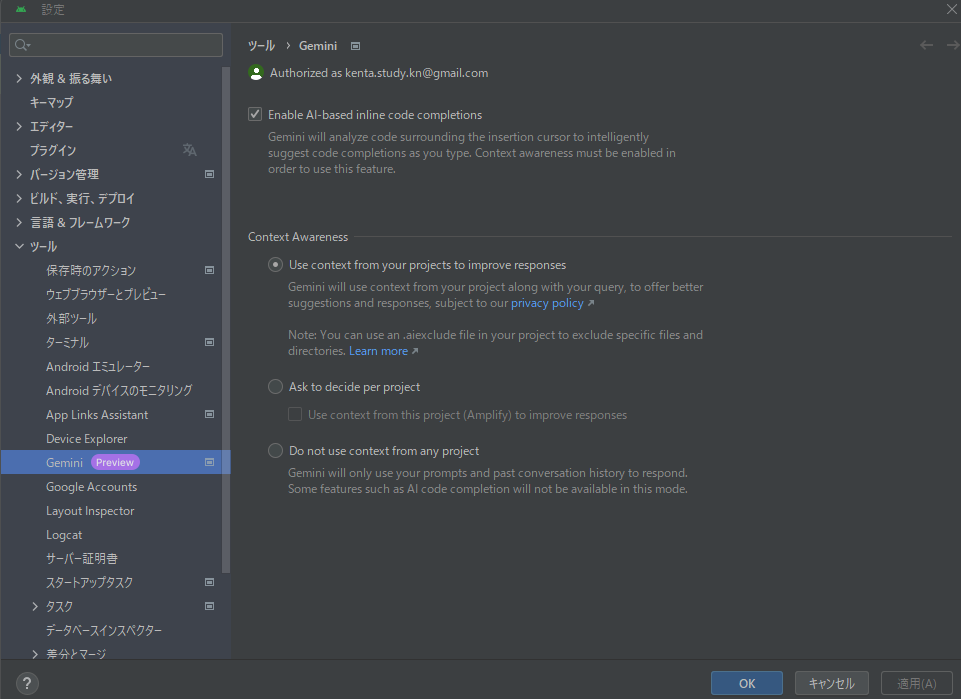Click the translate icon beside プラグイン
This screenshot has width=961, height=699.
pos(190,150)
